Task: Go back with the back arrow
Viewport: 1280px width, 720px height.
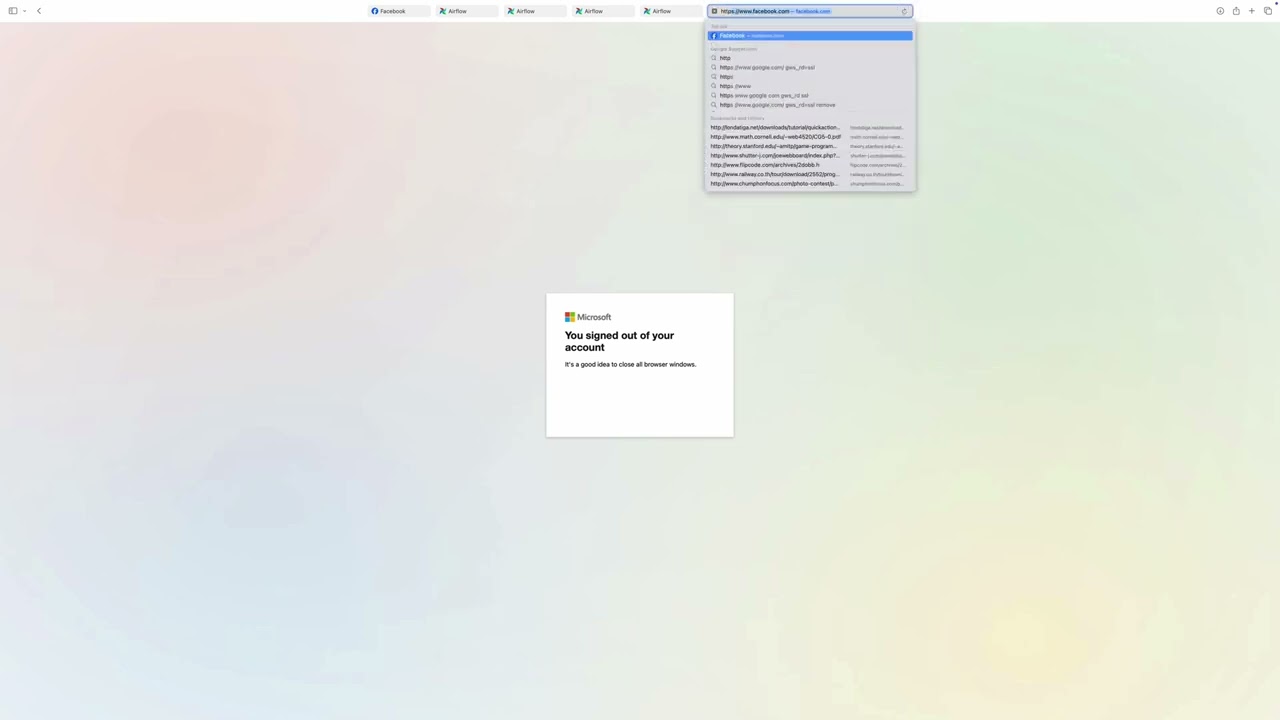Action: 39,11
